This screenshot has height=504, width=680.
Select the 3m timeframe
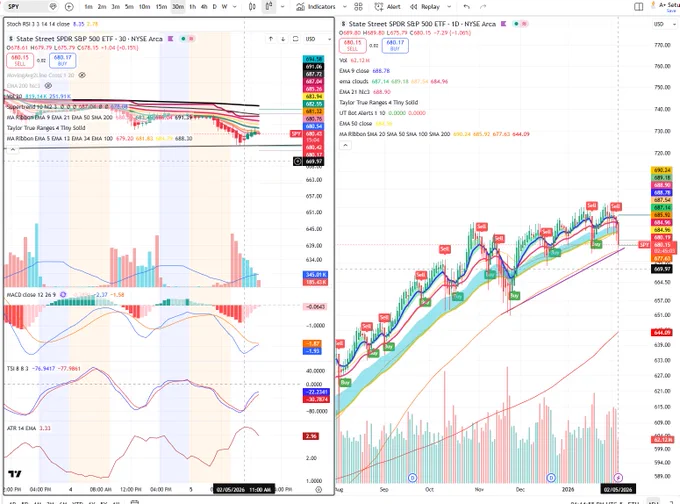[115, 7]
